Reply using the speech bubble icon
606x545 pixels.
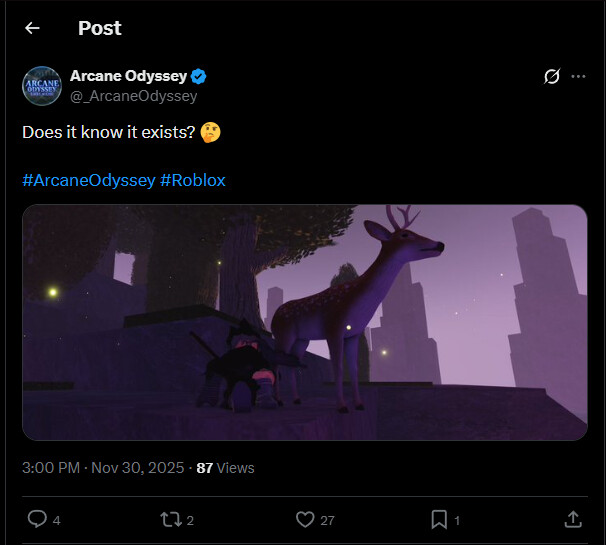pyautogui.click(x=37, y=519)
